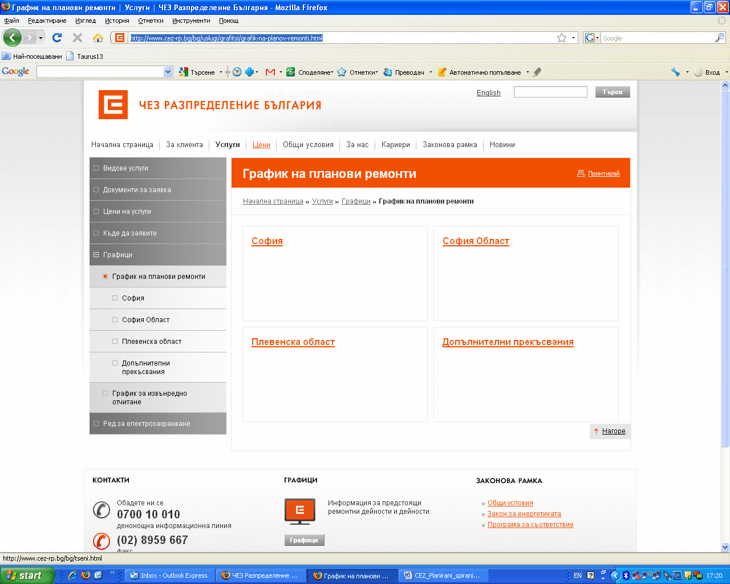Go to Цени in site navigation
Screen dimensions: 730x584
tap(261, 145)
